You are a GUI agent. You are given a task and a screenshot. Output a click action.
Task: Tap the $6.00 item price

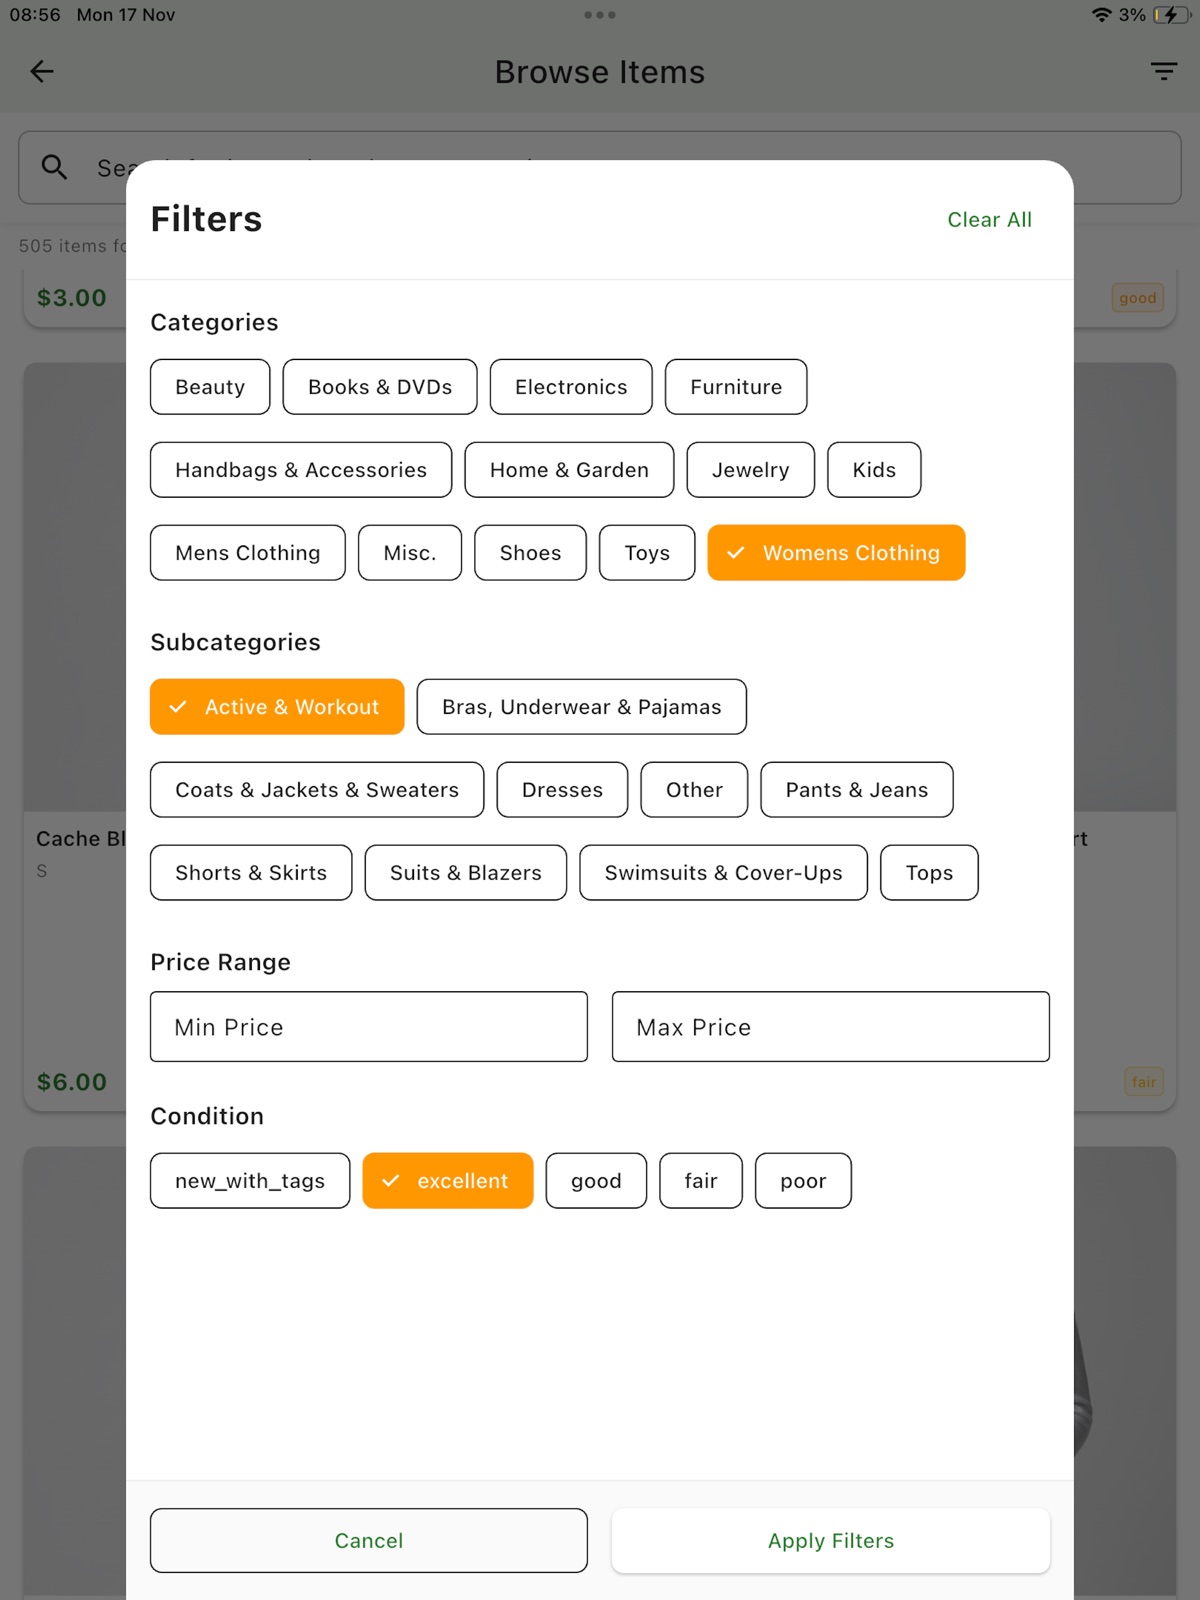72,1082
